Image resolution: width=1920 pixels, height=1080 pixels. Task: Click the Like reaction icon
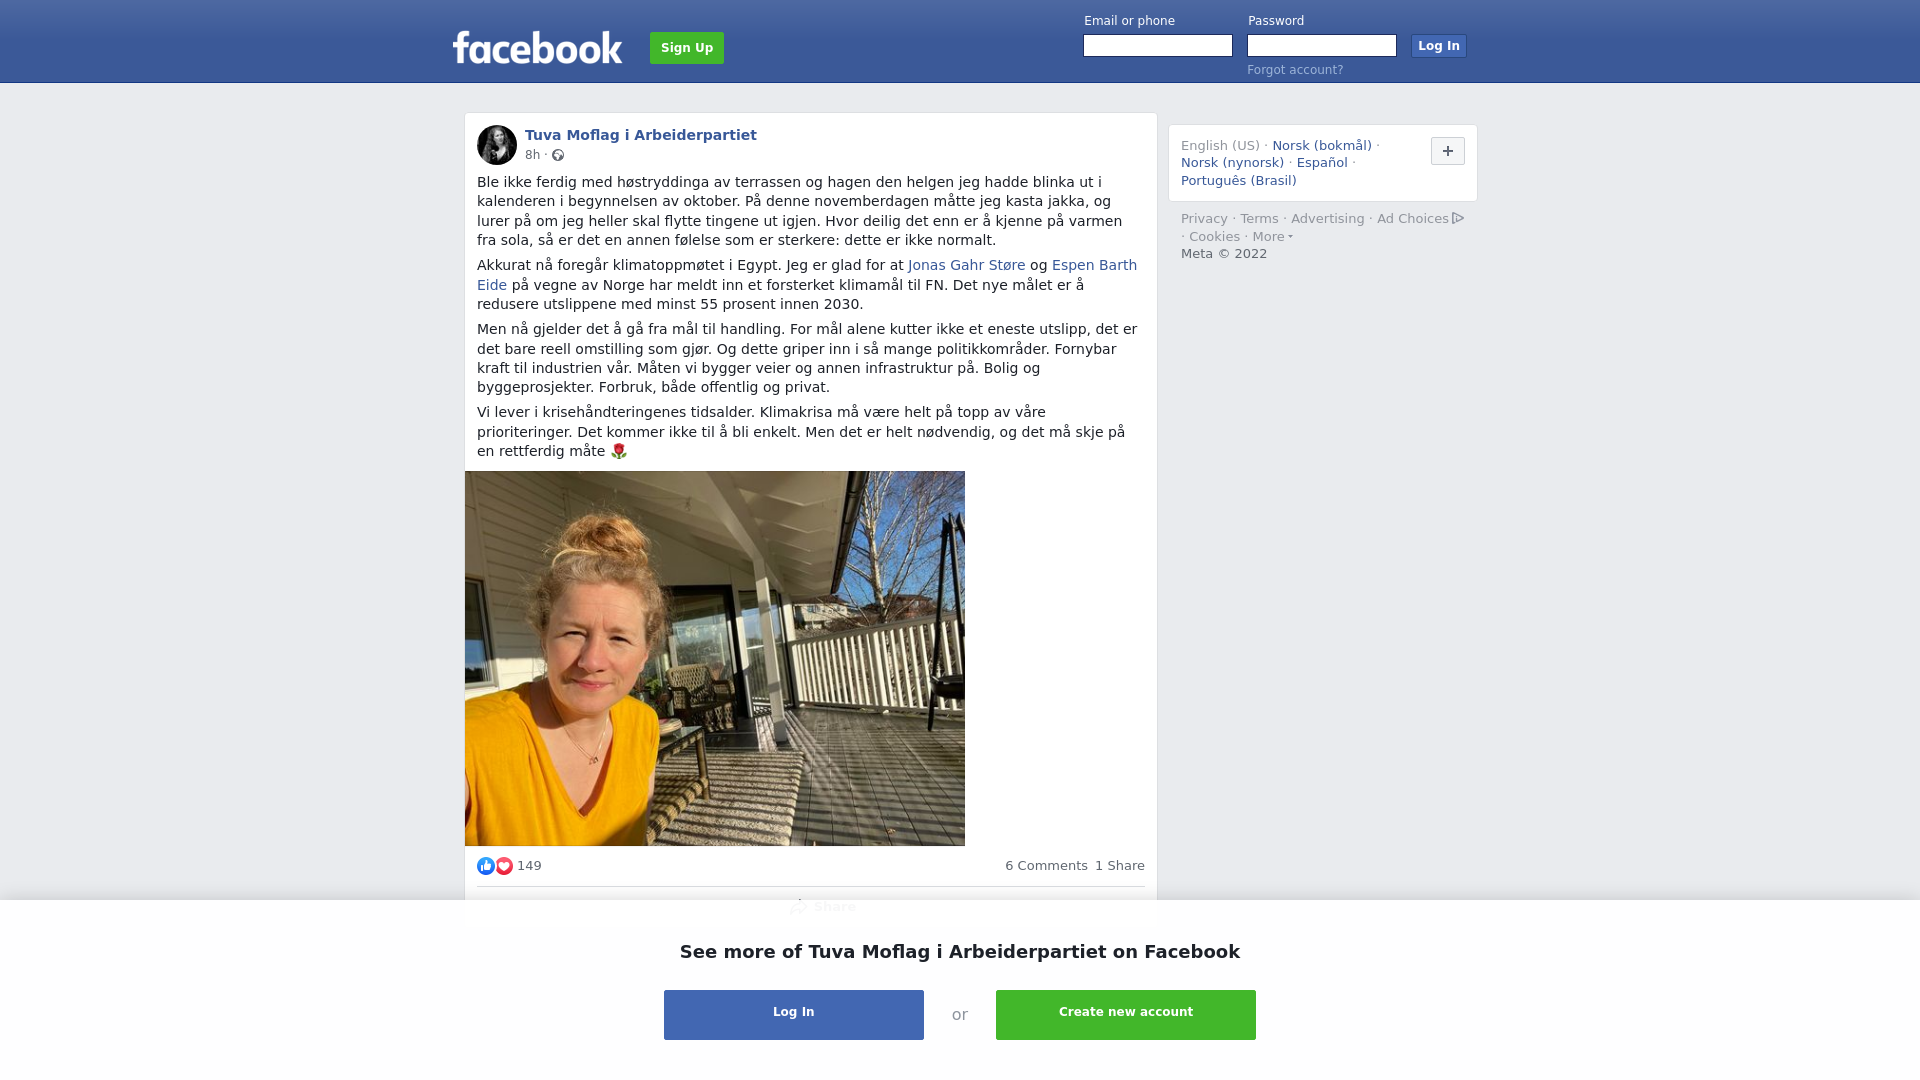486,866
